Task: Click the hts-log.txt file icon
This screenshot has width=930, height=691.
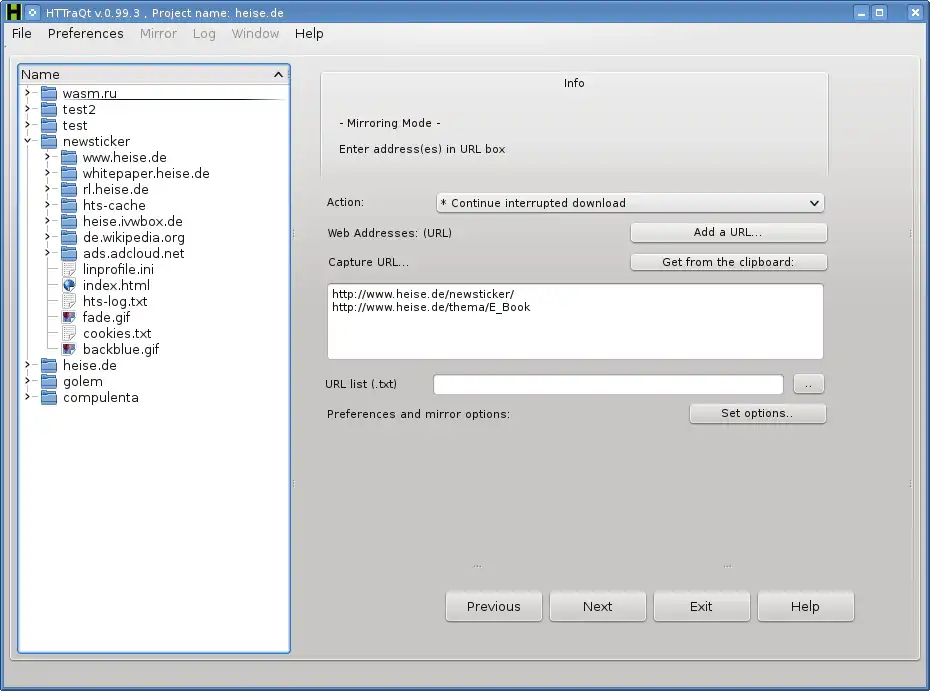Action: [69, 301]
